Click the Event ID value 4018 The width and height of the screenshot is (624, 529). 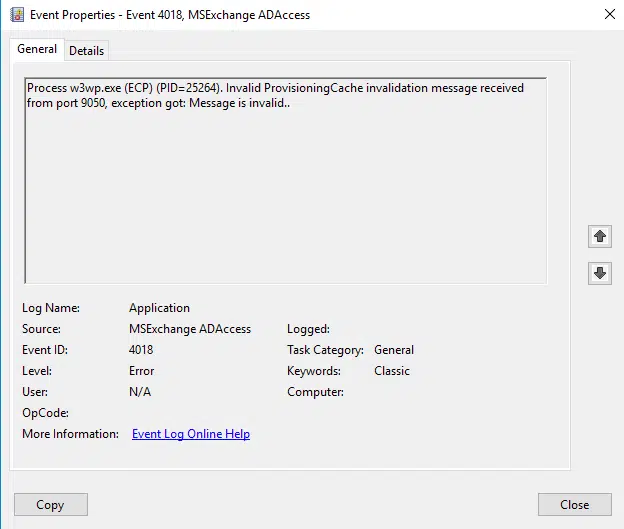141,350
